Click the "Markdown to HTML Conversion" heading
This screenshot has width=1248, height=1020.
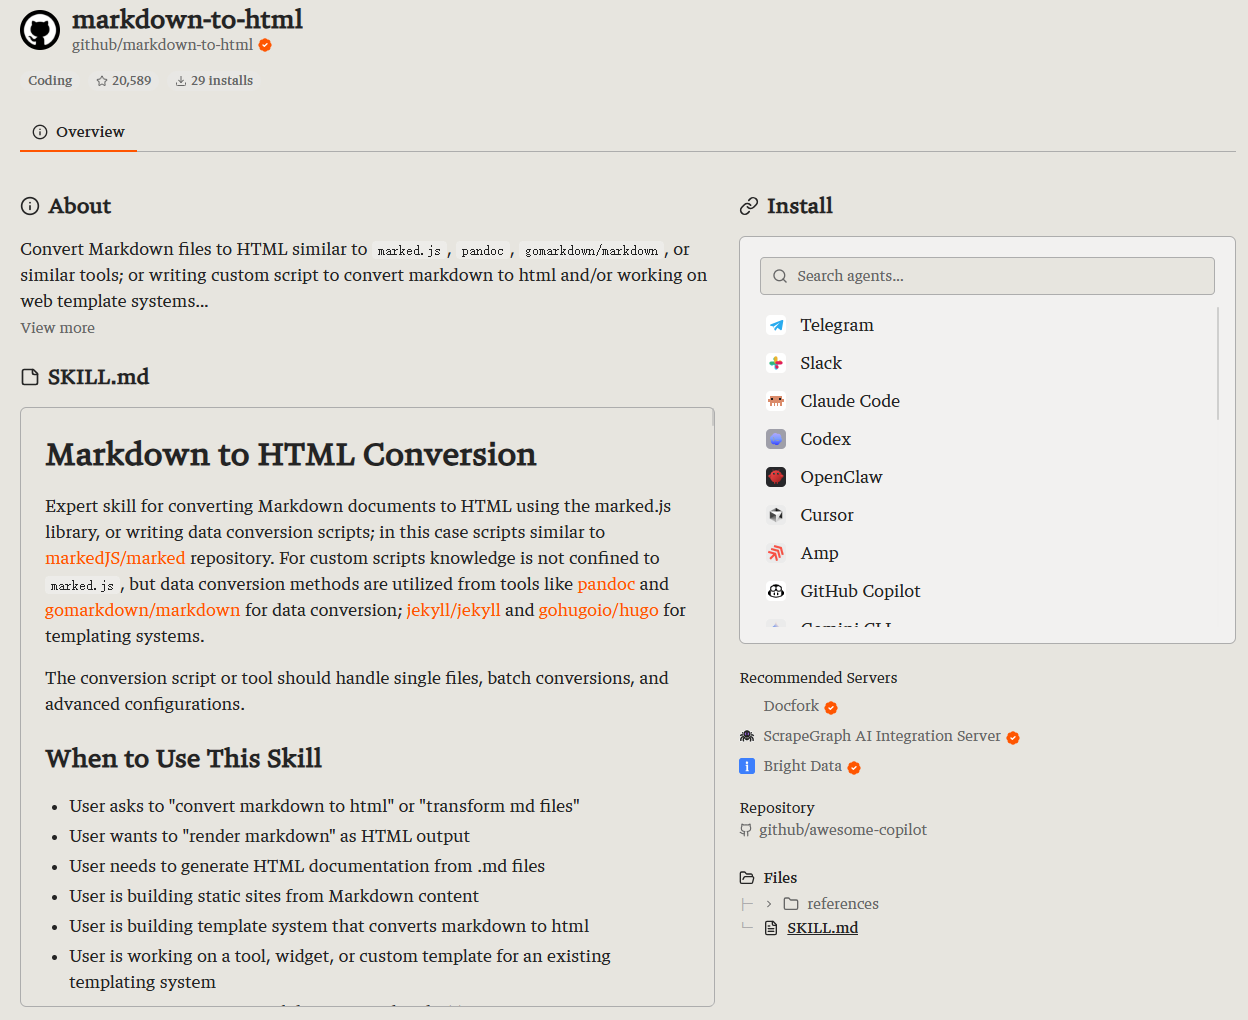[x=291, y=455]
